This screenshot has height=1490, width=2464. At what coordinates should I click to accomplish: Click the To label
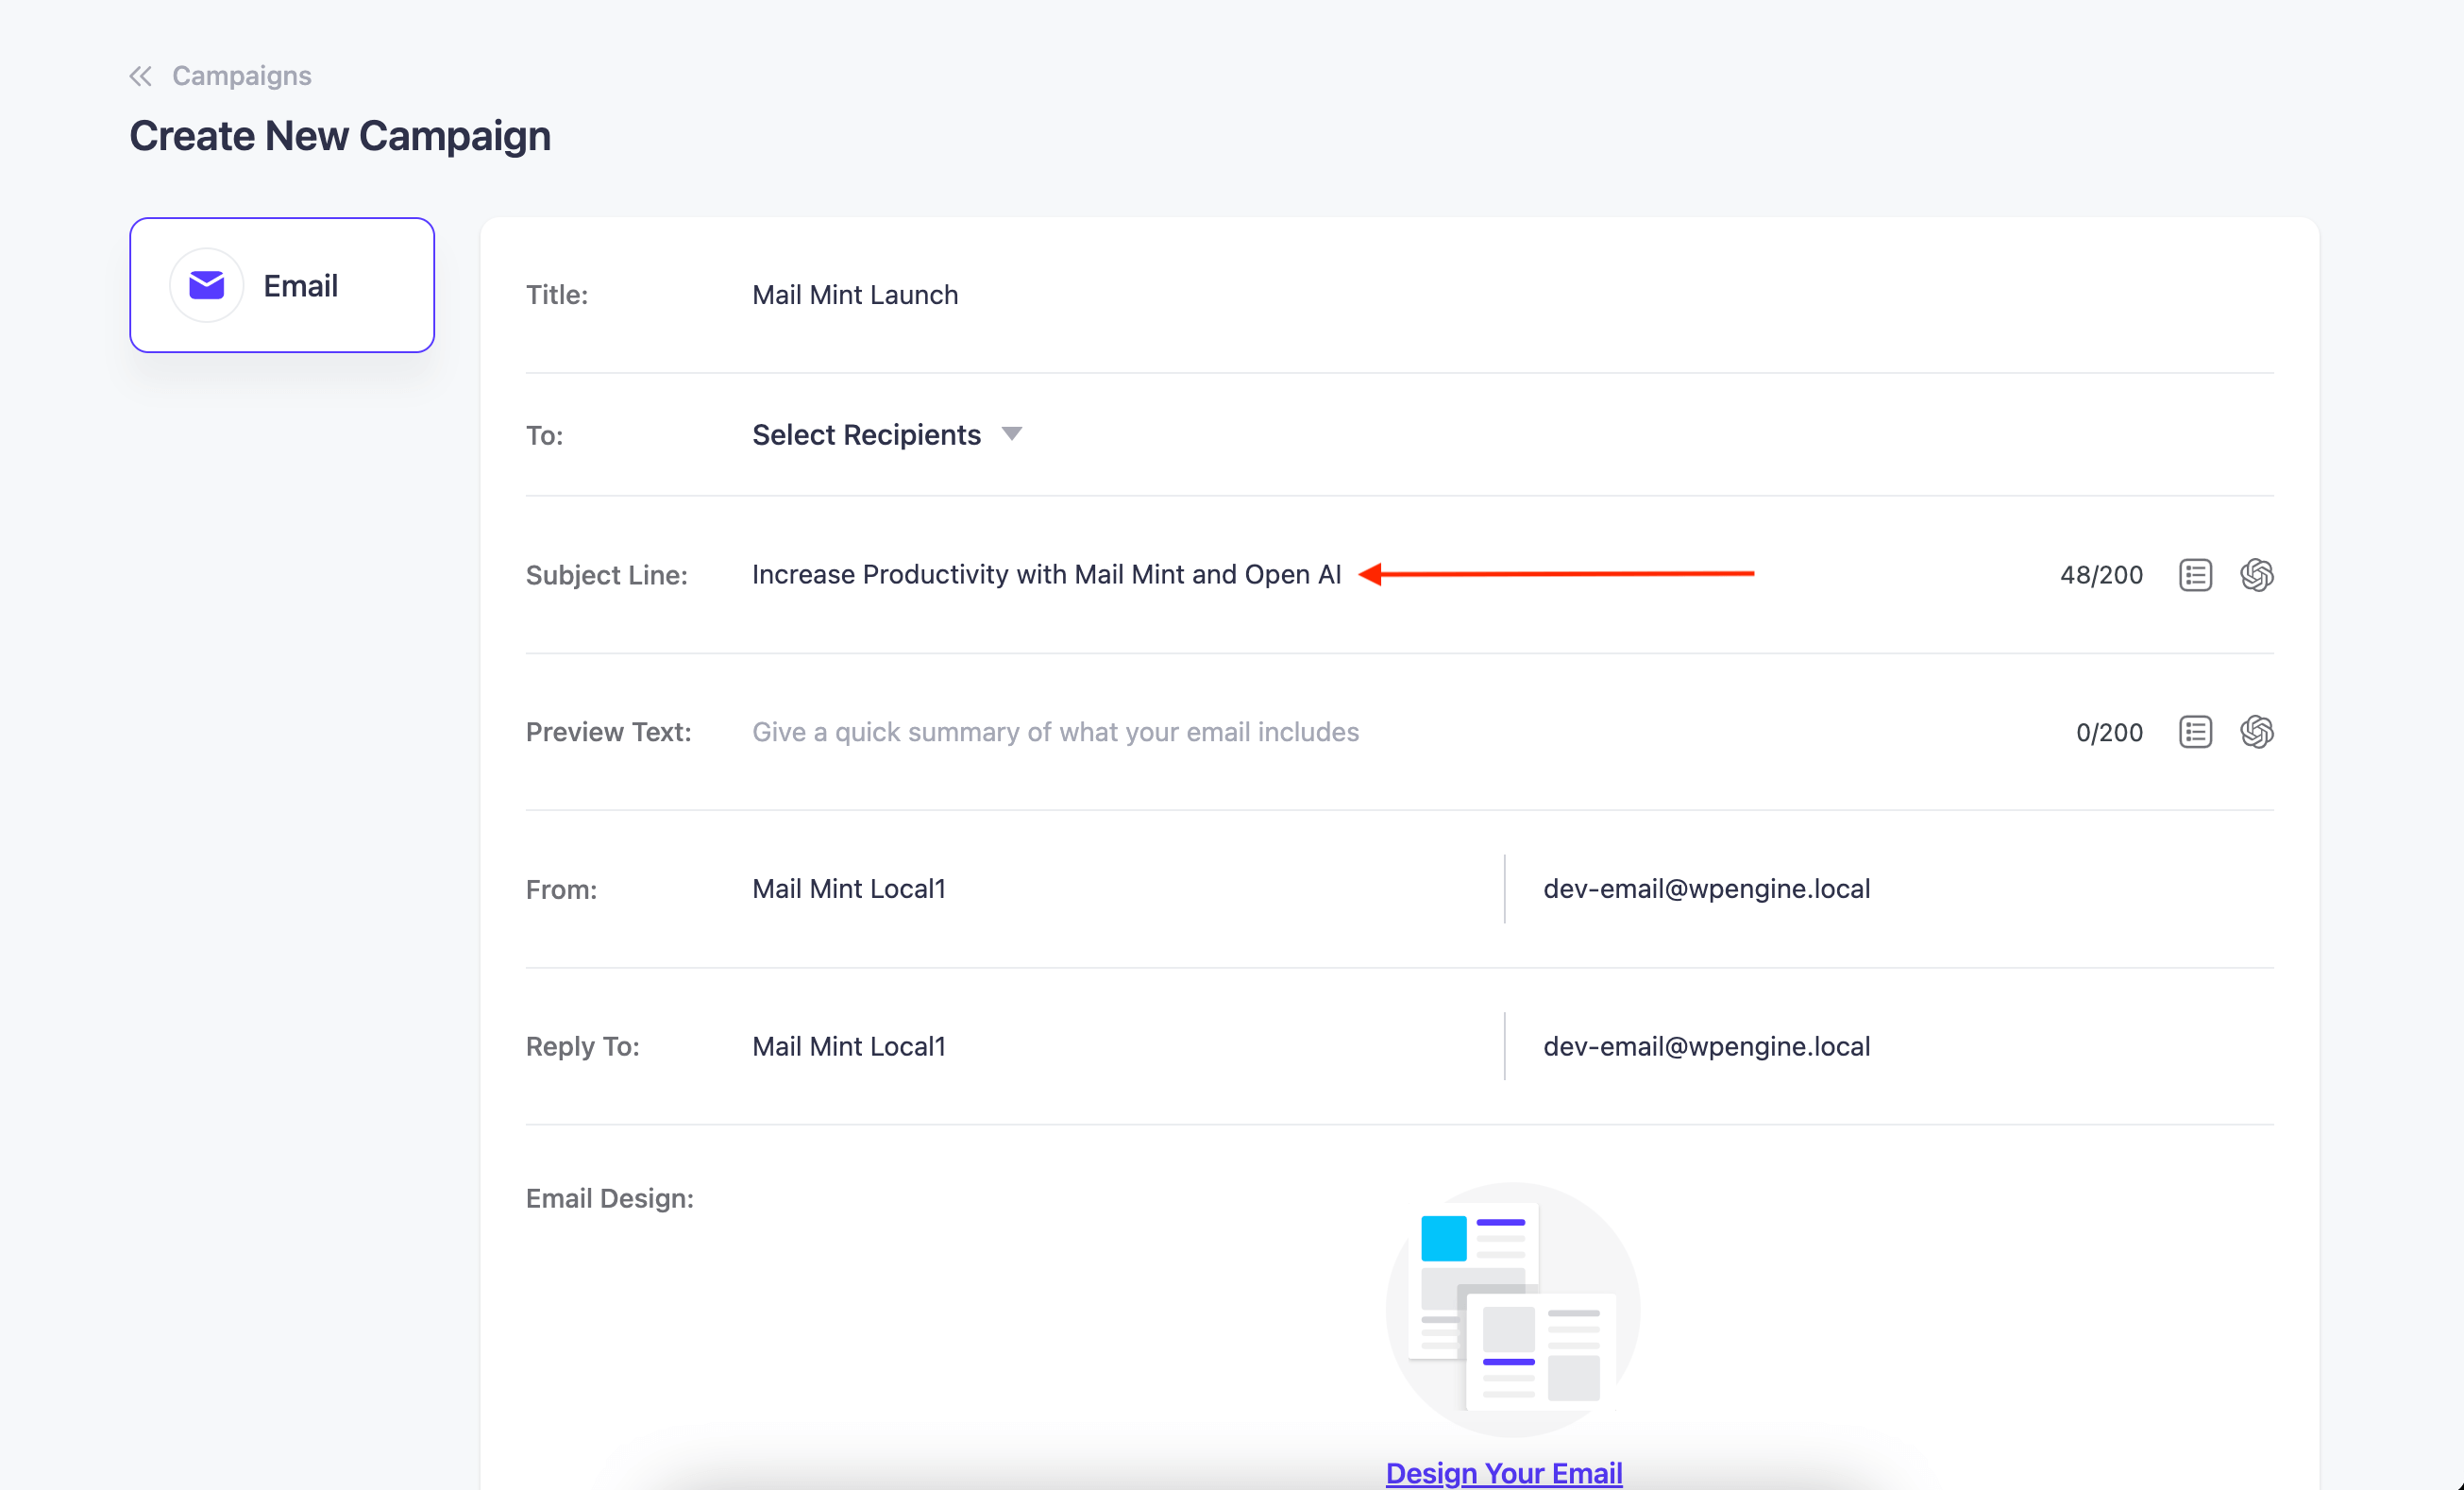545,435
